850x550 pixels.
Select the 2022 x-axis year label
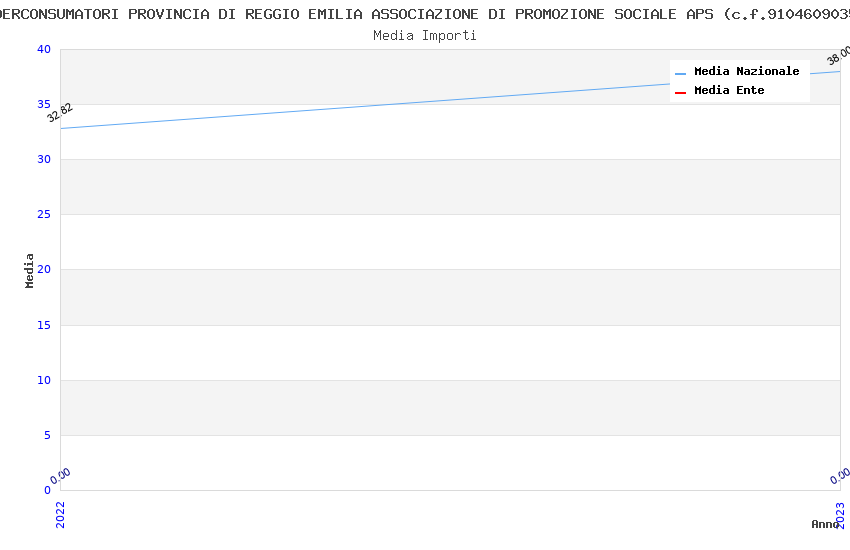tap(60, 514)
